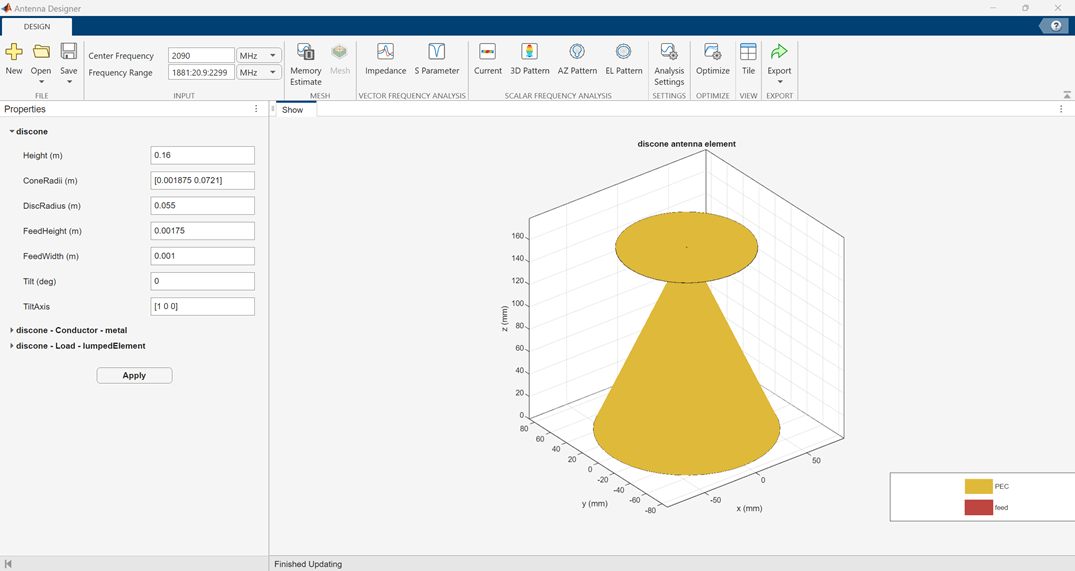
Task: Open the Center Frequency unit dropdown
Action: 272,56
